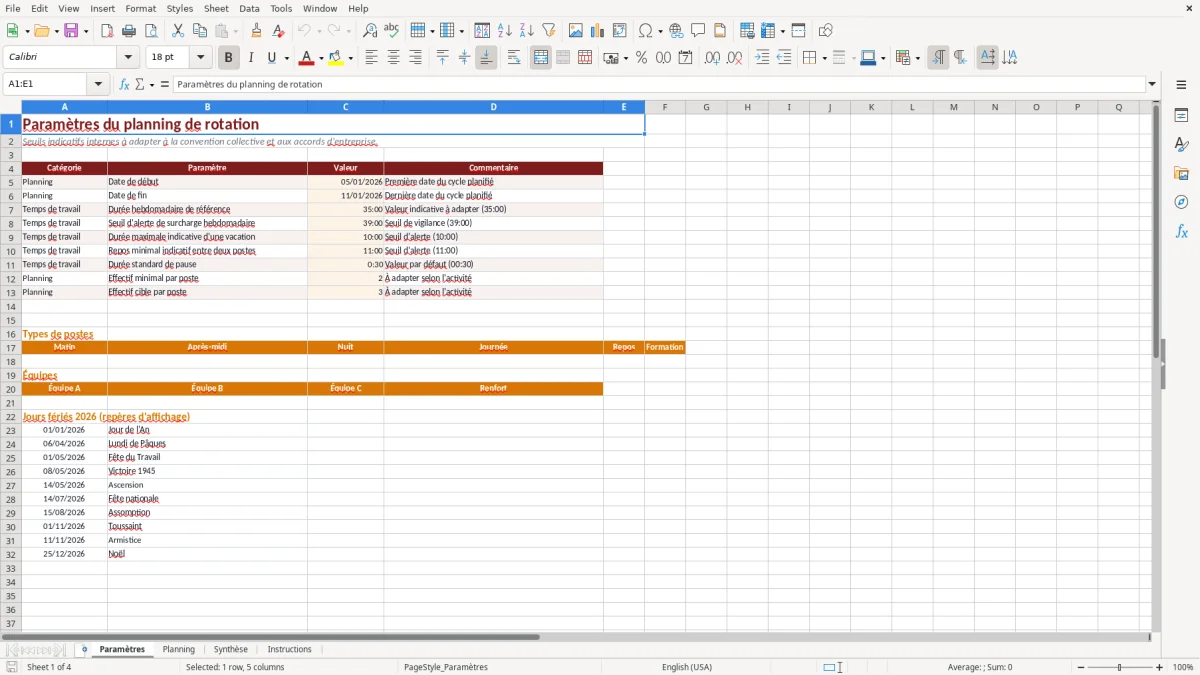Switch to the Planning sheet tab
Viewport: 1200px width, 675px height.
pos(179,649)
